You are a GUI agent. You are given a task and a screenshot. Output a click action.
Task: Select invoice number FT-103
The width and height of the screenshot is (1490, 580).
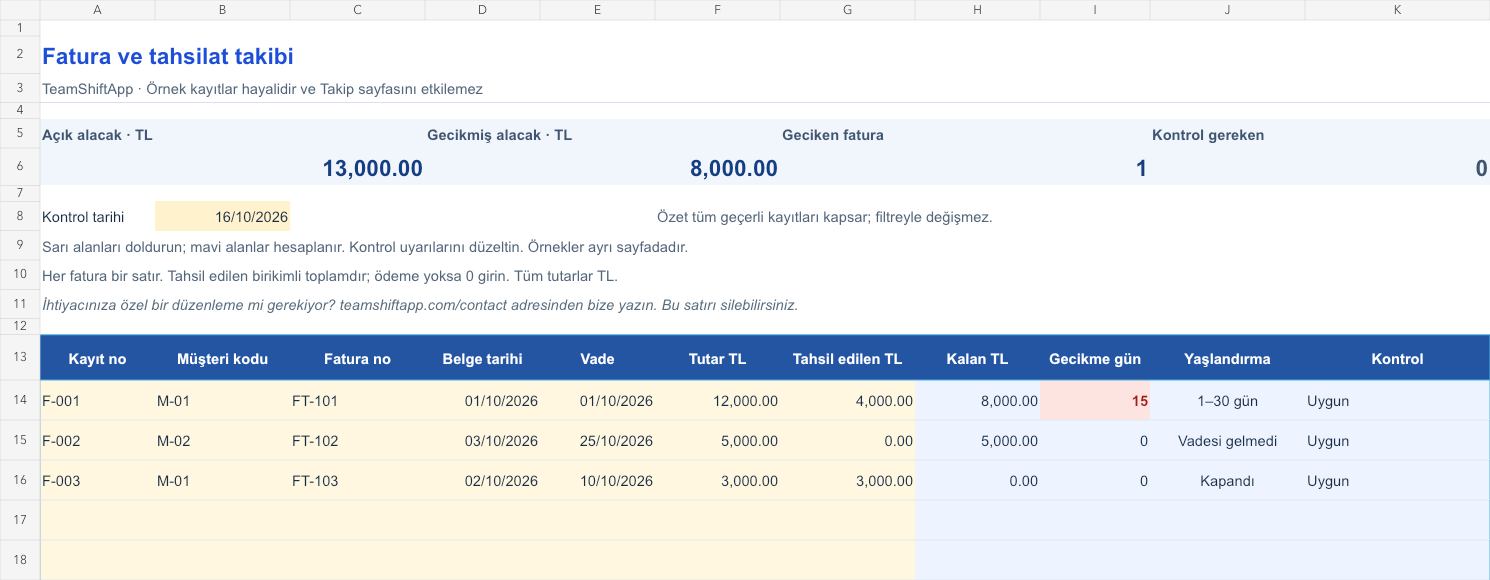coord(357,481)
